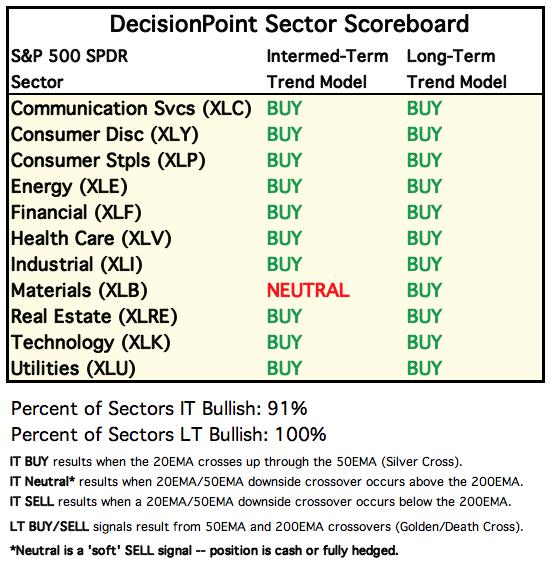The image size is (551, 569).
Task: Select the Consumer Disc (XLY) sector label
Action: point(105,135)
